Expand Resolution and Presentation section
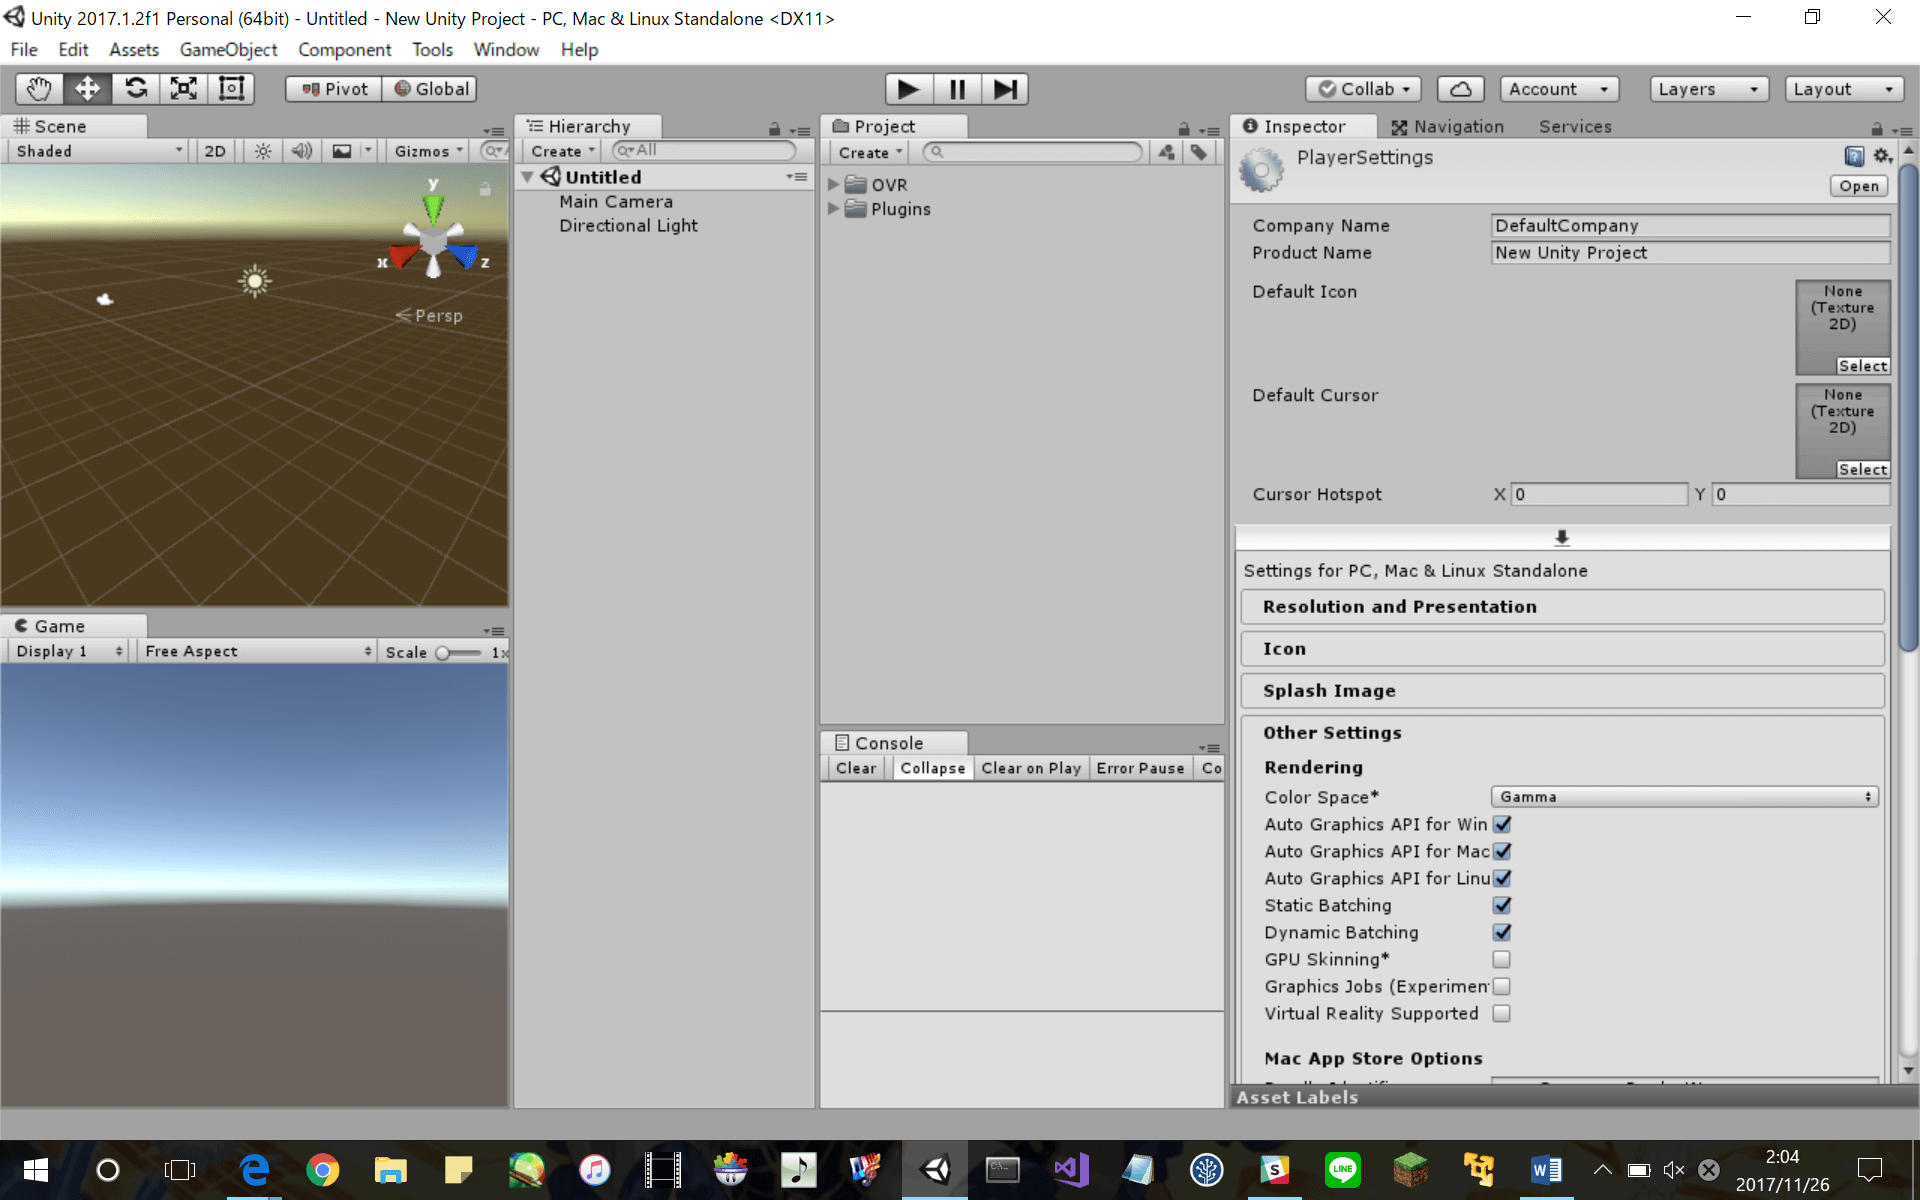This screenshot has width=1920, height=1200. pyautogui.click(x=1562, y=607)
